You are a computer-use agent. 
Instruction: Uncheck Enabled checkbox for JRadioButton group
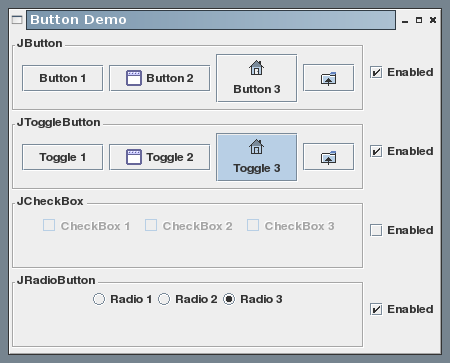pyautogui.click(x=376, y=309)
